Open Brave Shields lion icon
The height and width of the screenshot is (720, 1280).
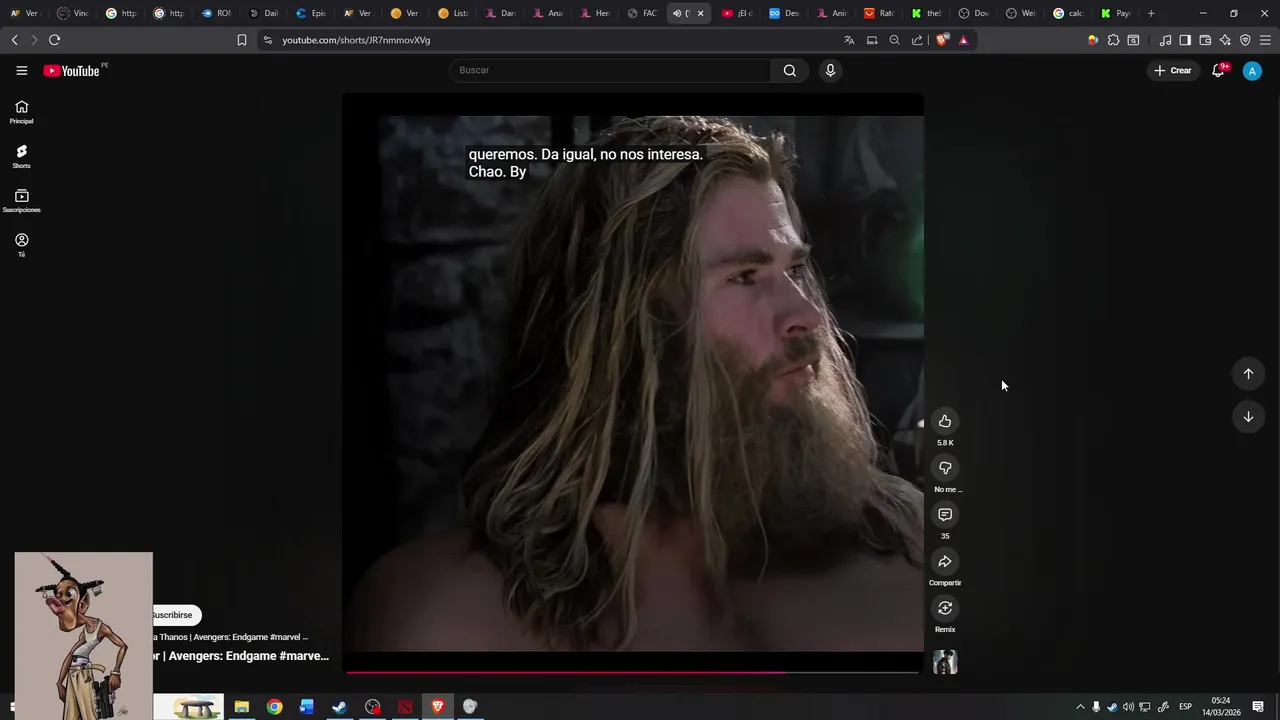pos(941,40)
